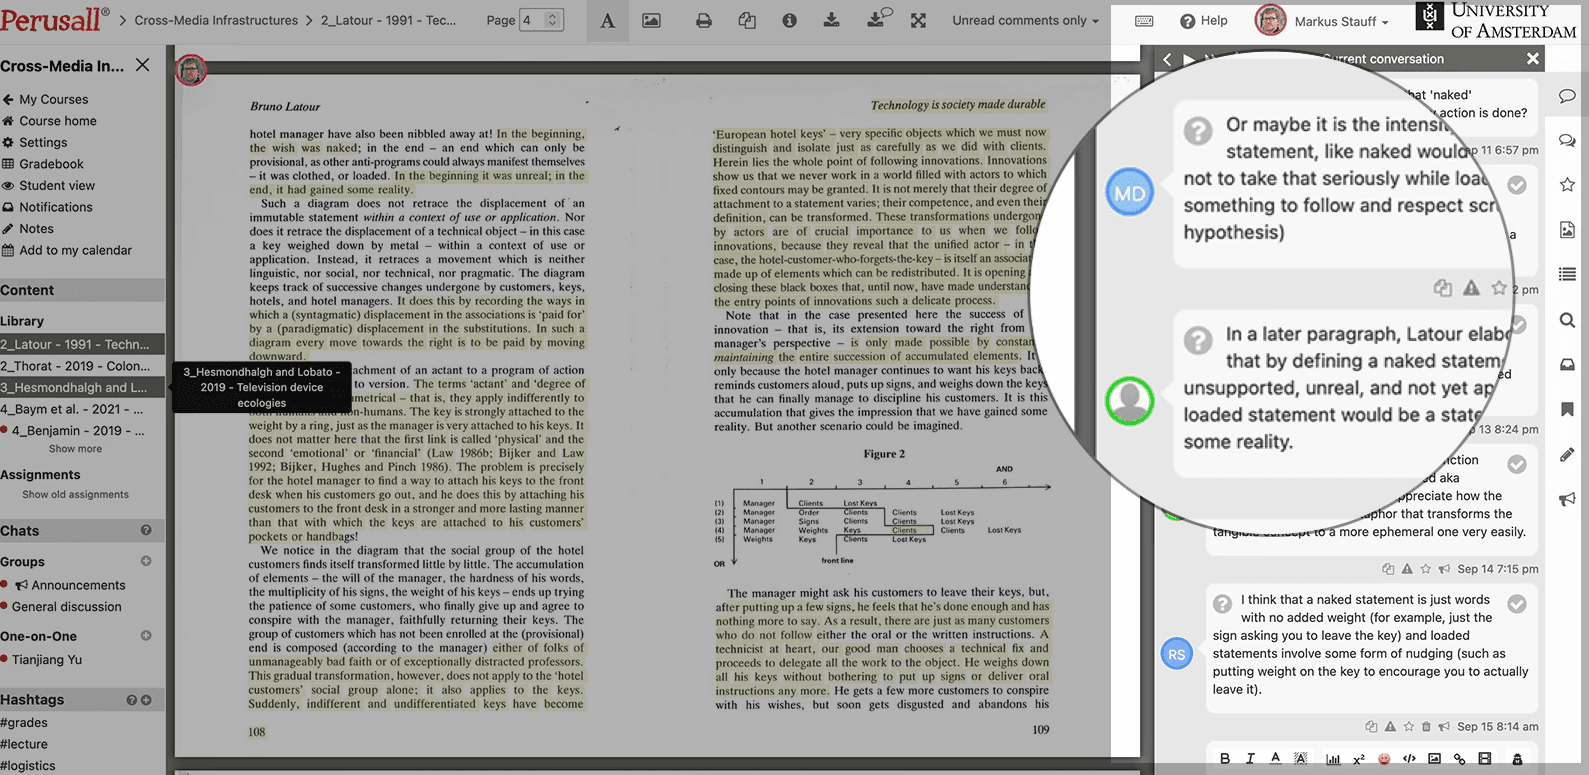This screenshot has width=1589, height=775.
Task: Add One-on-One chat with plus icon
Action: click(x=146, y=635)
